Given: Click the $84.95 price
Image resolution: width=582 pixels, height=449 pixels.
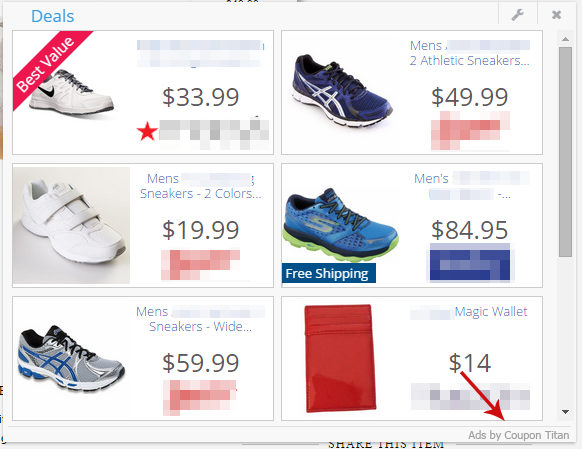Looking at the screenshot, I should click(470, 230).
